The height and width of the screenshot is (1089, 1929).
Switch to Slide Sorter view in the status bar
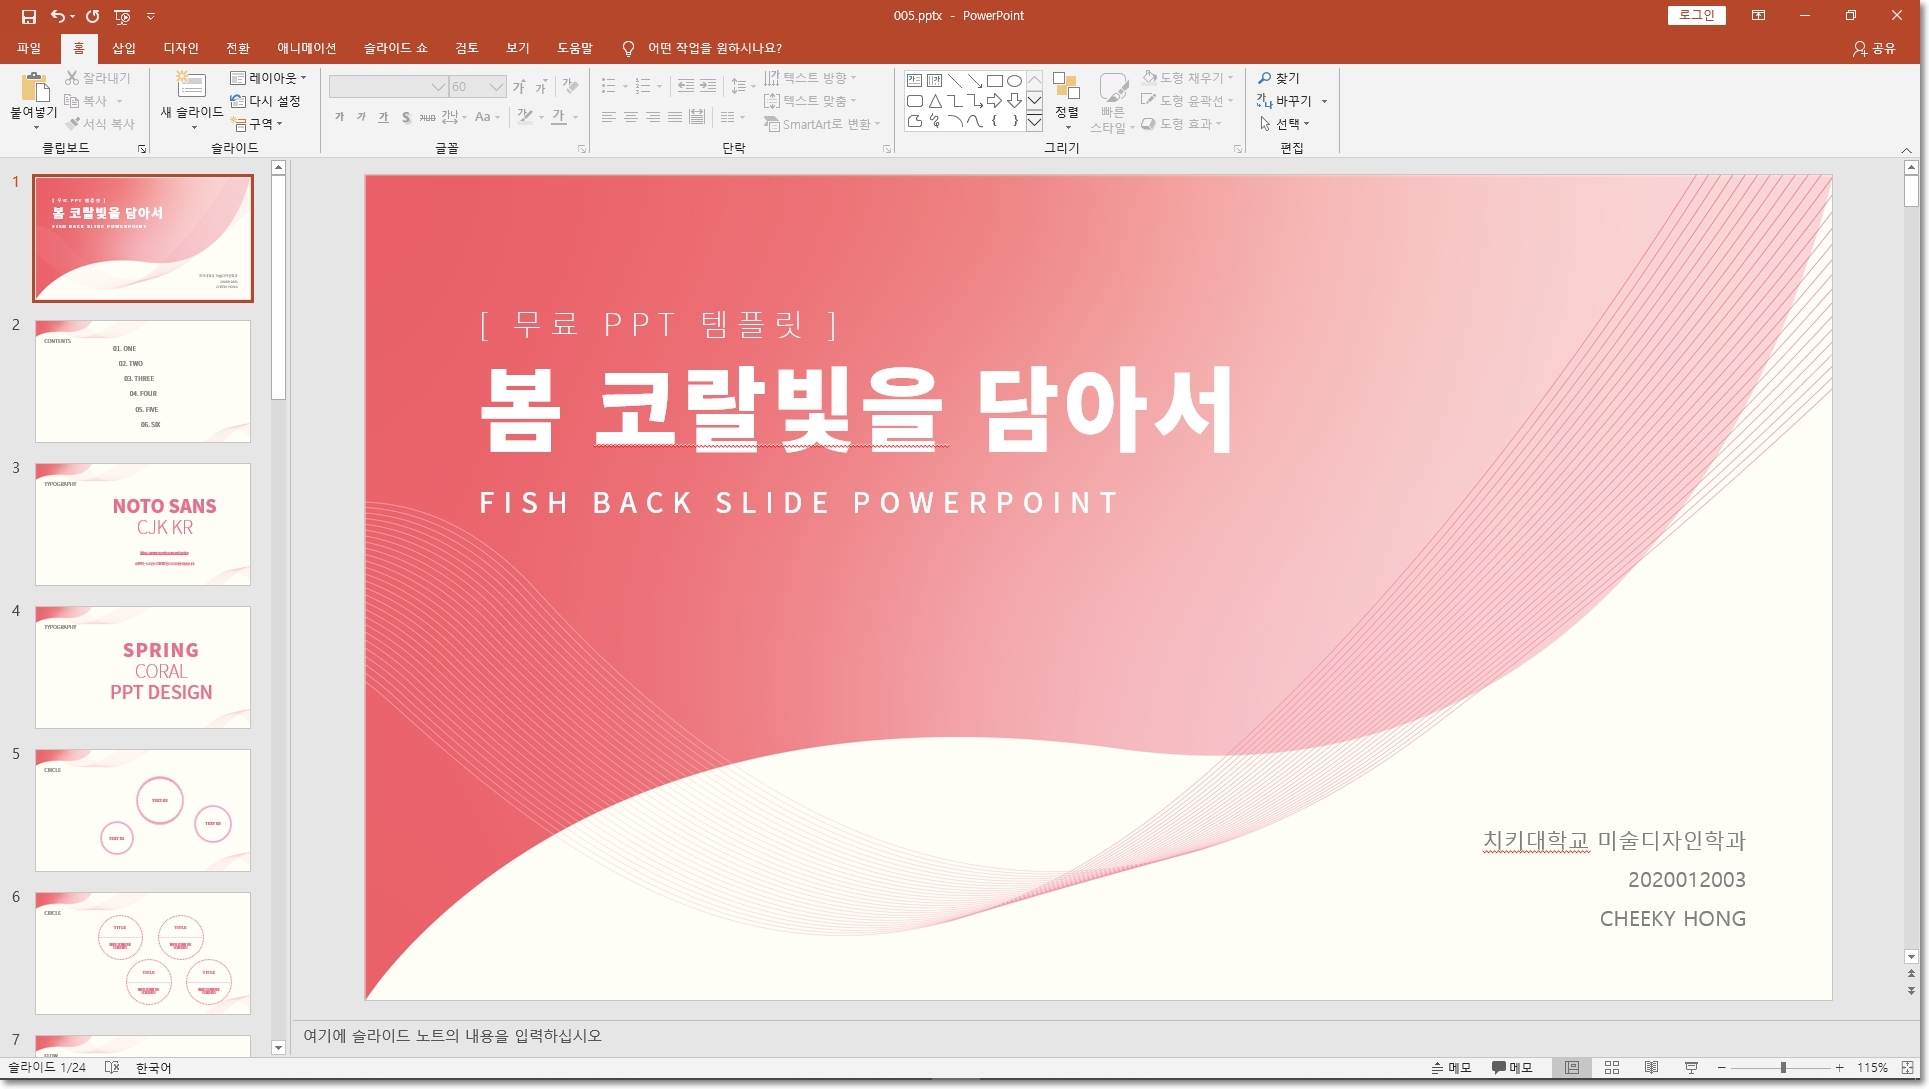(1612, 1068)
